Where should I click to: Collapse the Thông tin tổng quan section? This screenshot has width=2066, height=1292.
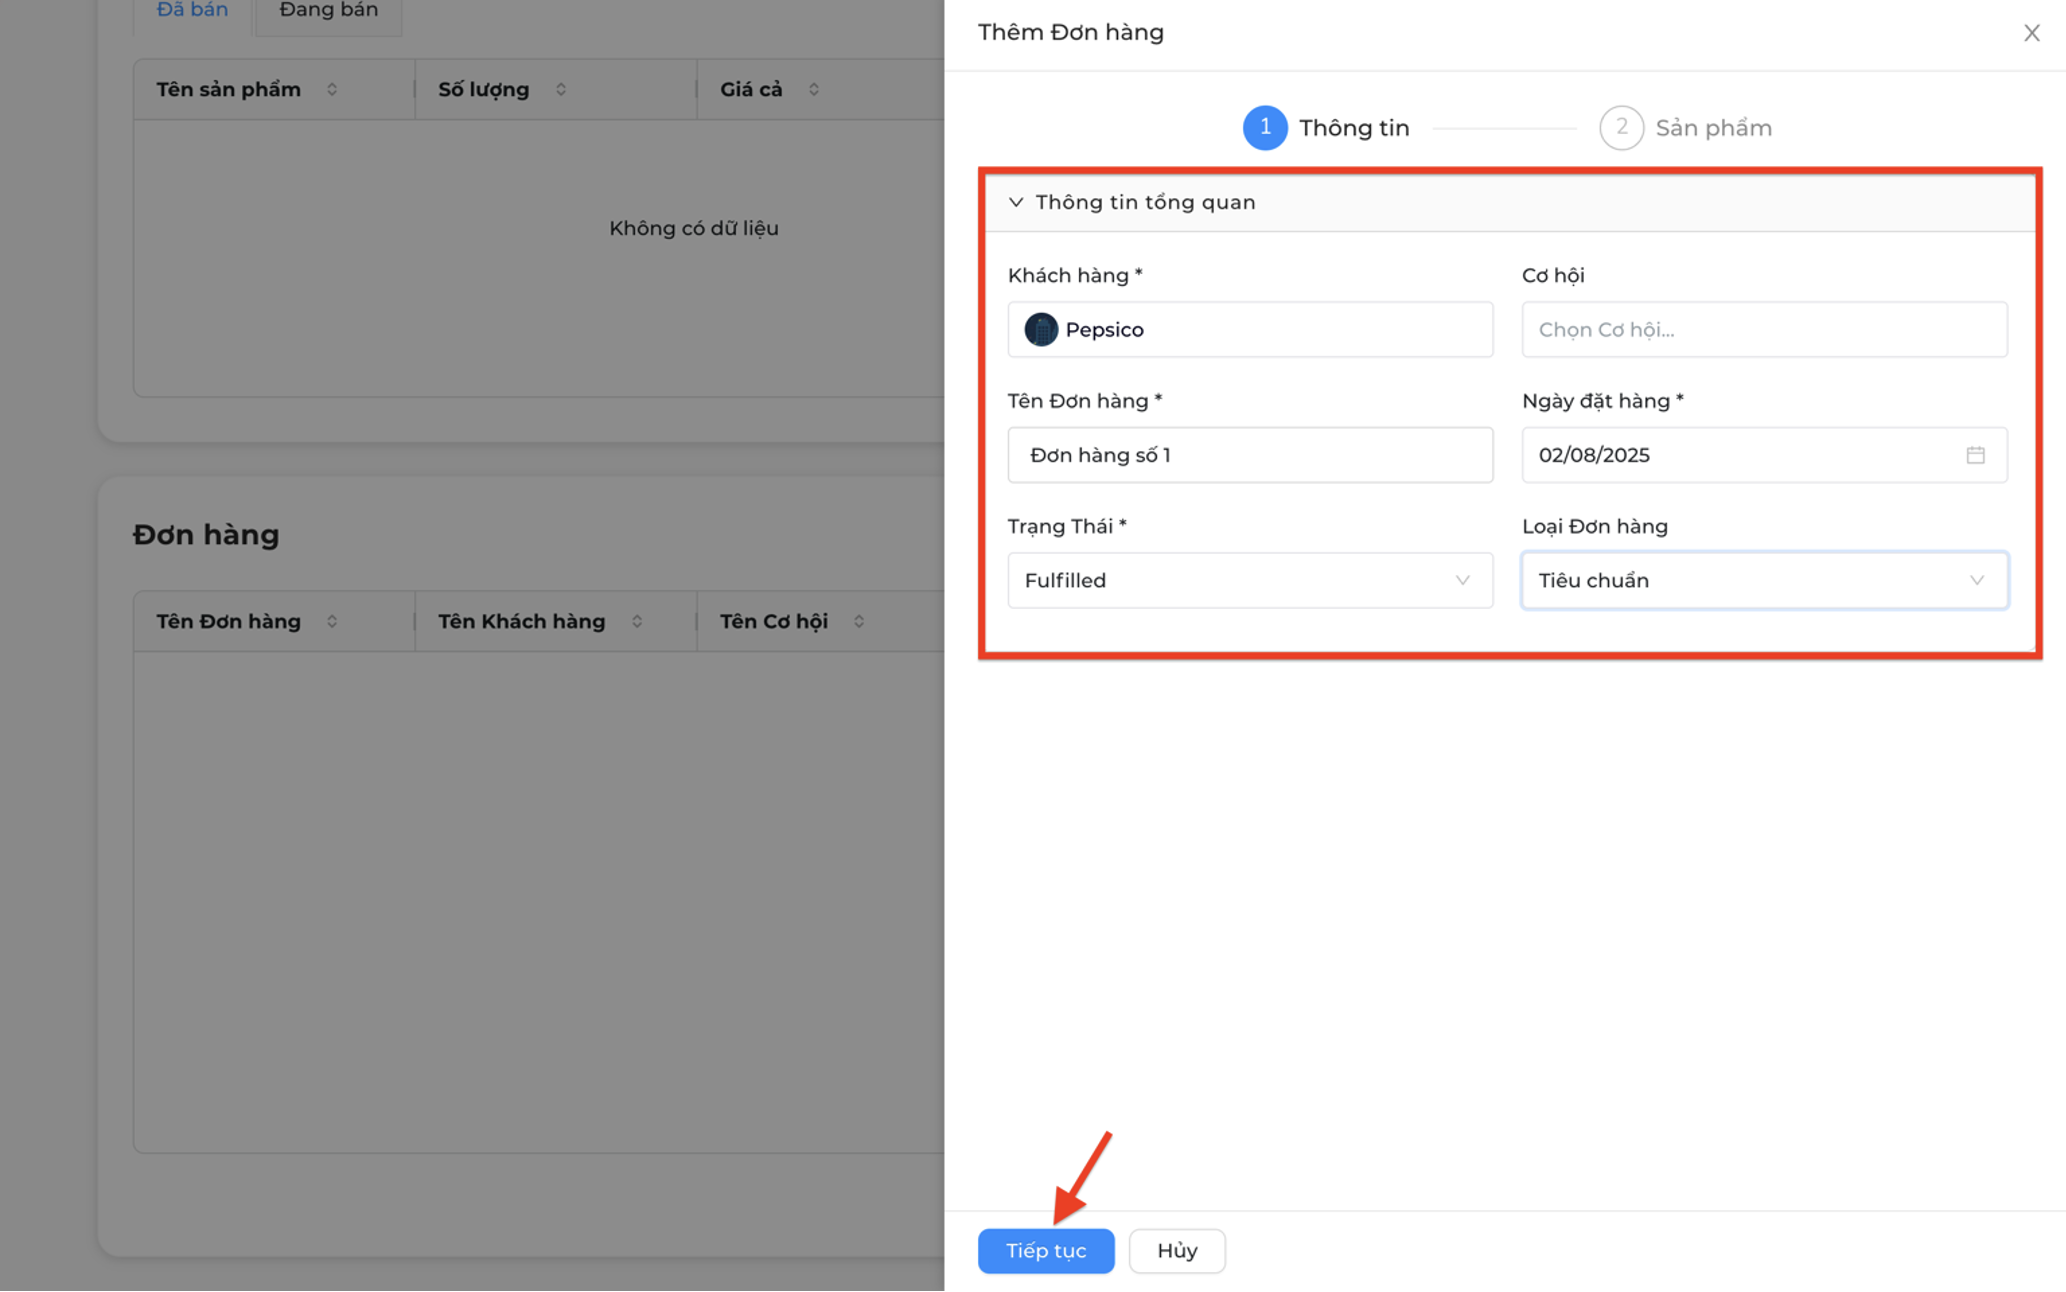click(x=1016, y=202)
